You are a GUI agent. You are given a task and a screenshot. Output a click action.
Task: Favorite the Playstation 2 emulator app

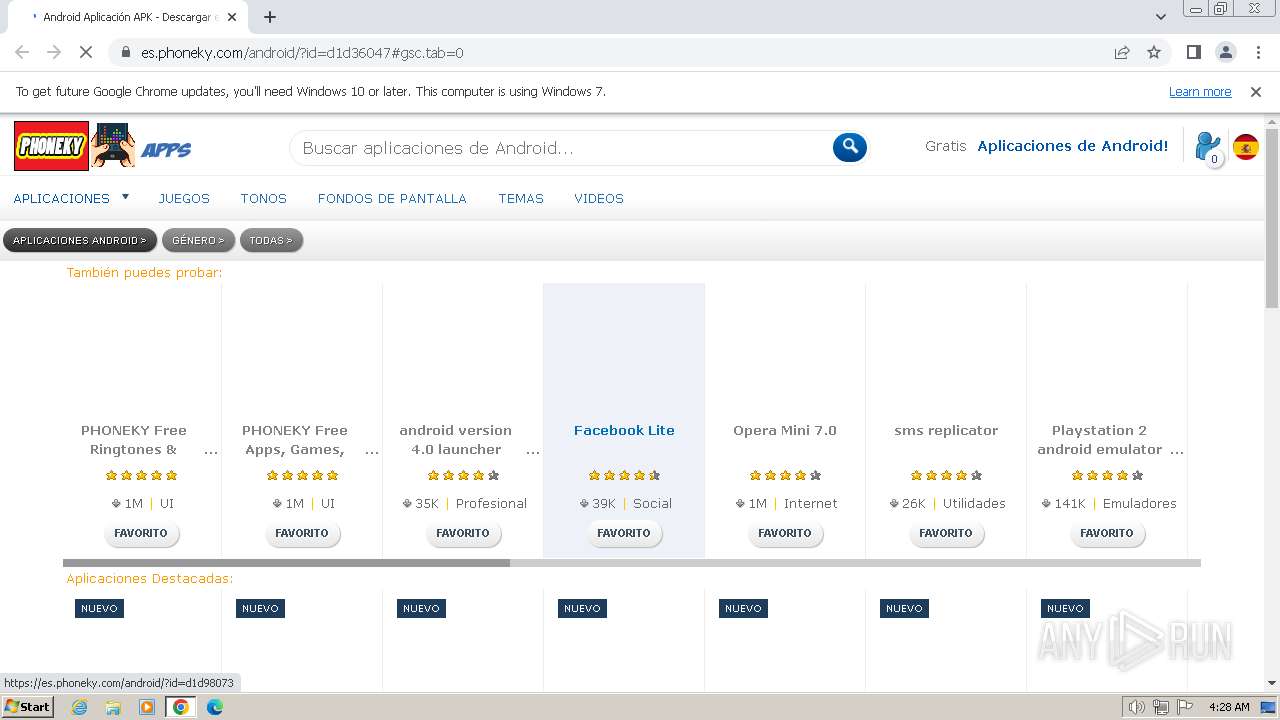point(1107,533)
